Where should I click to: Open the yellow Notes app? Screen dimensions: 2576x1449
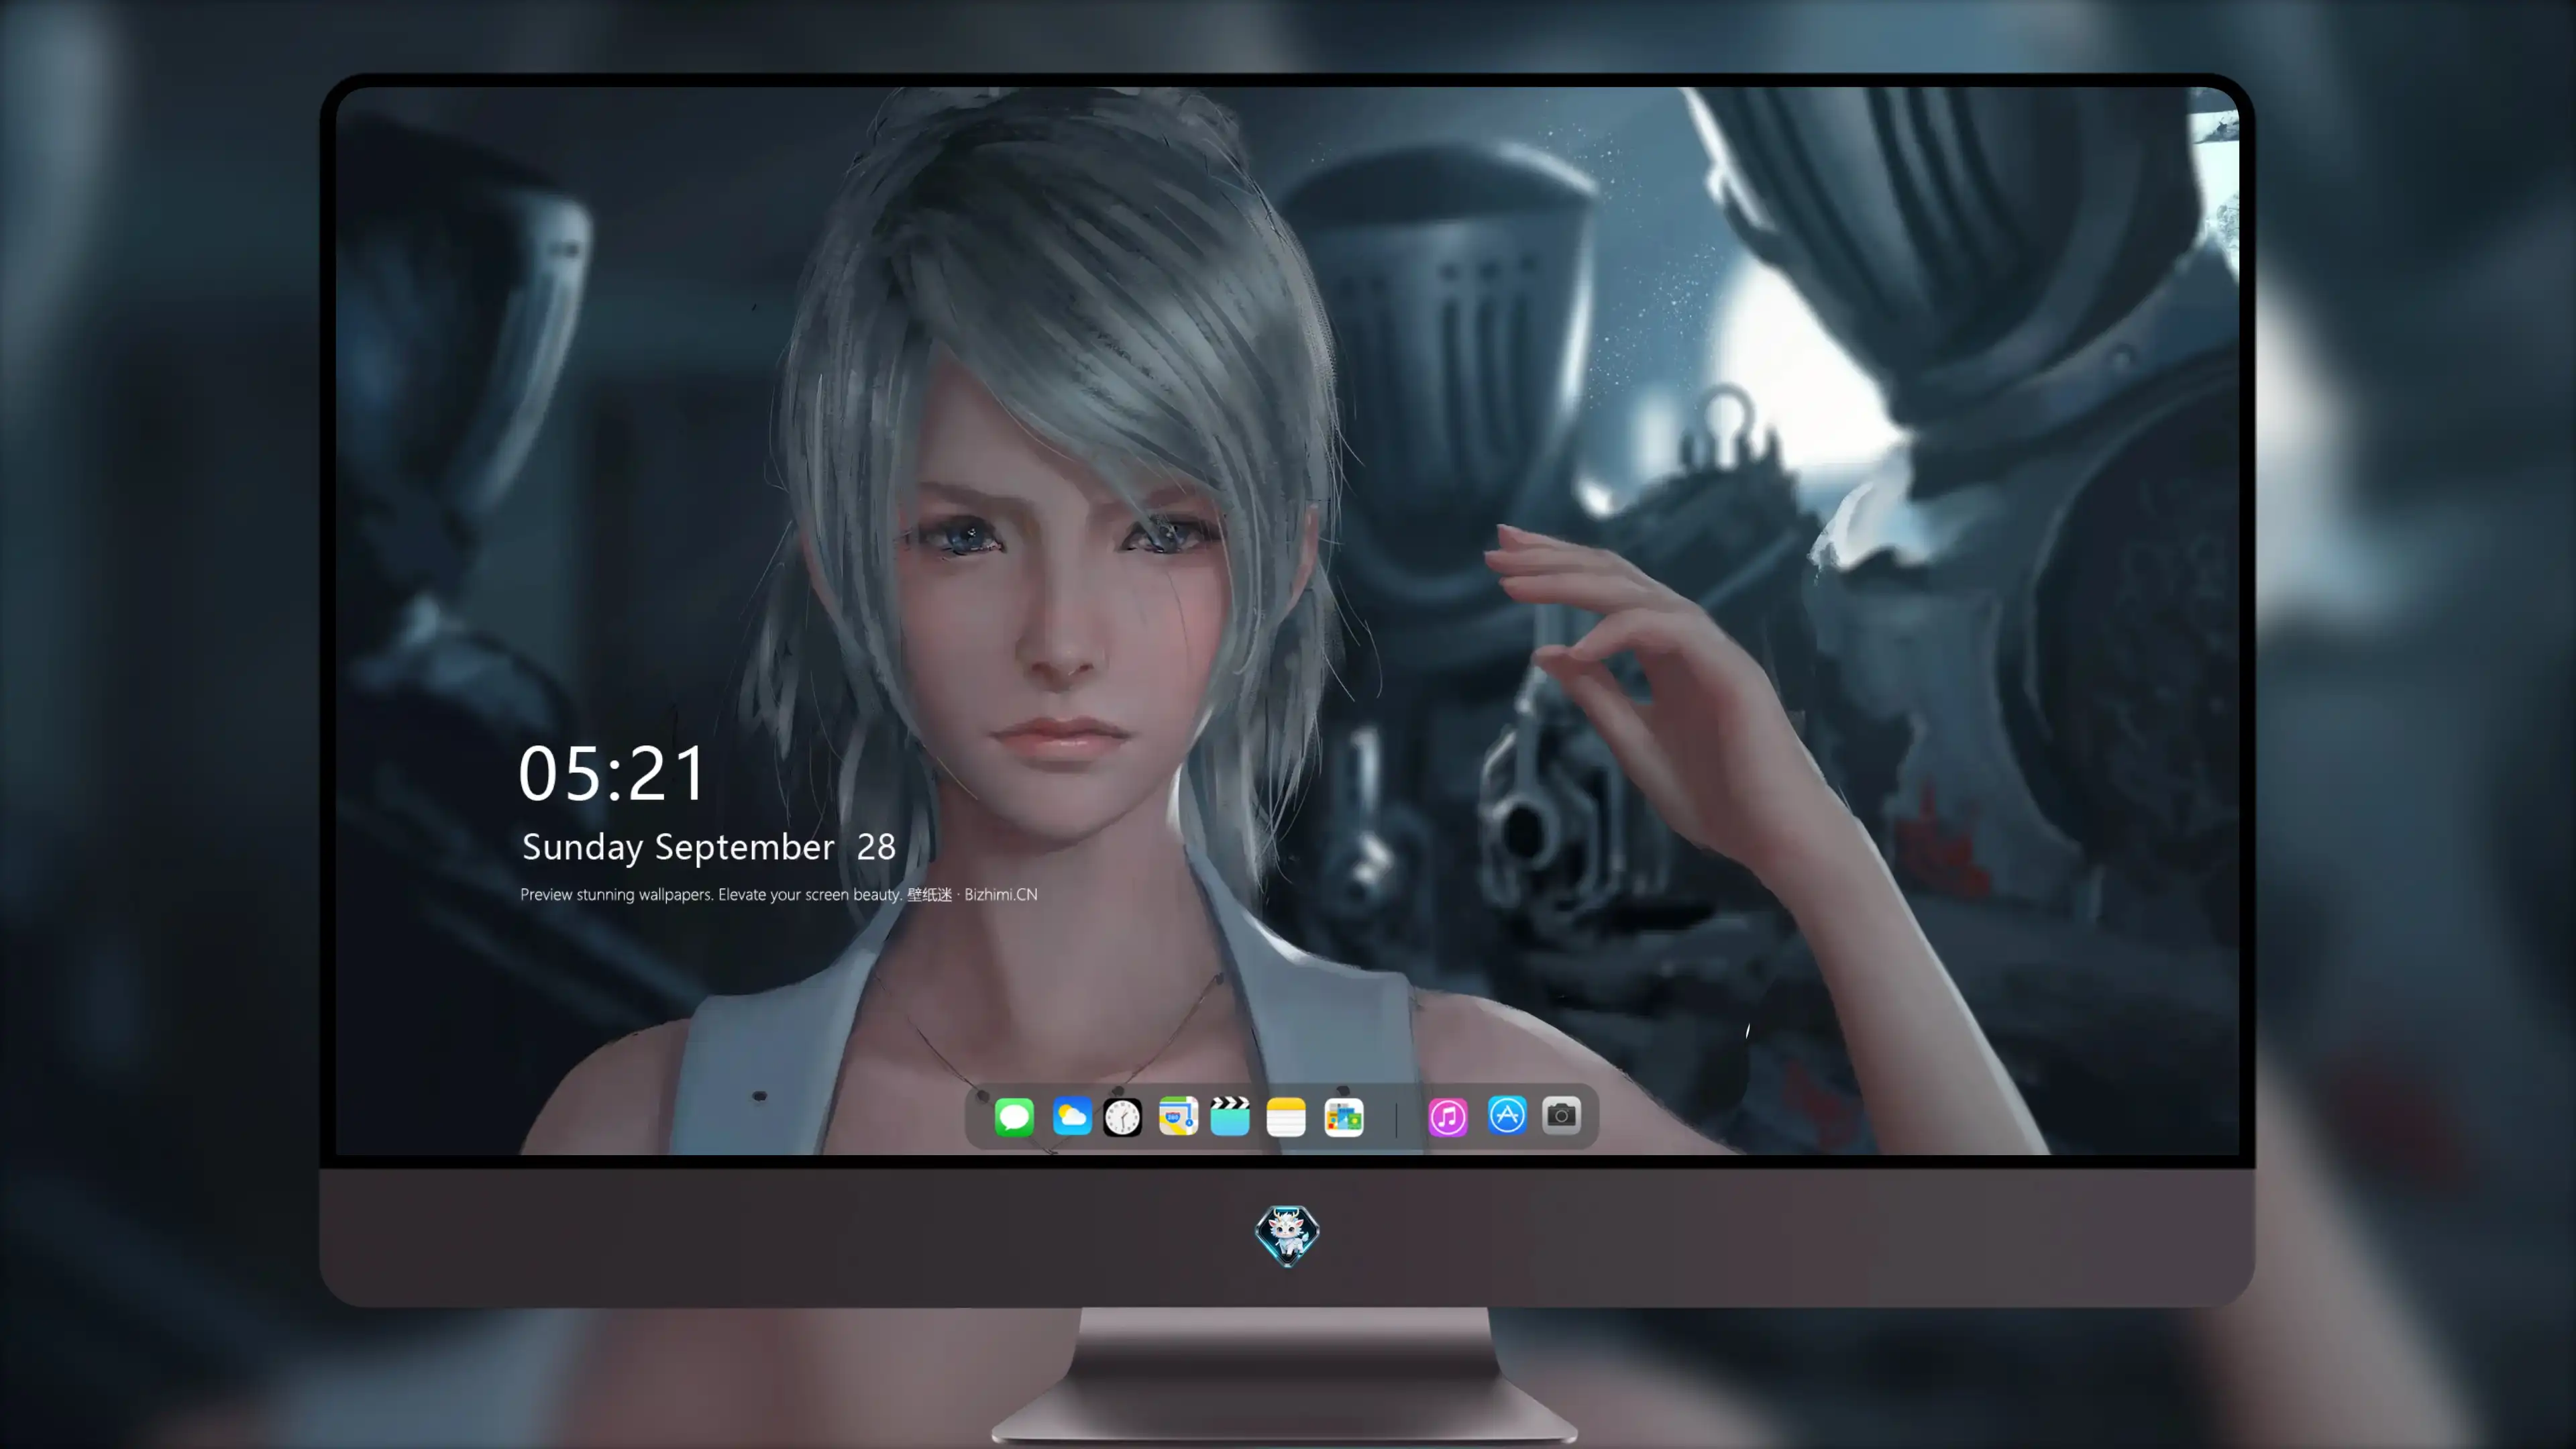(1286, 1117)
